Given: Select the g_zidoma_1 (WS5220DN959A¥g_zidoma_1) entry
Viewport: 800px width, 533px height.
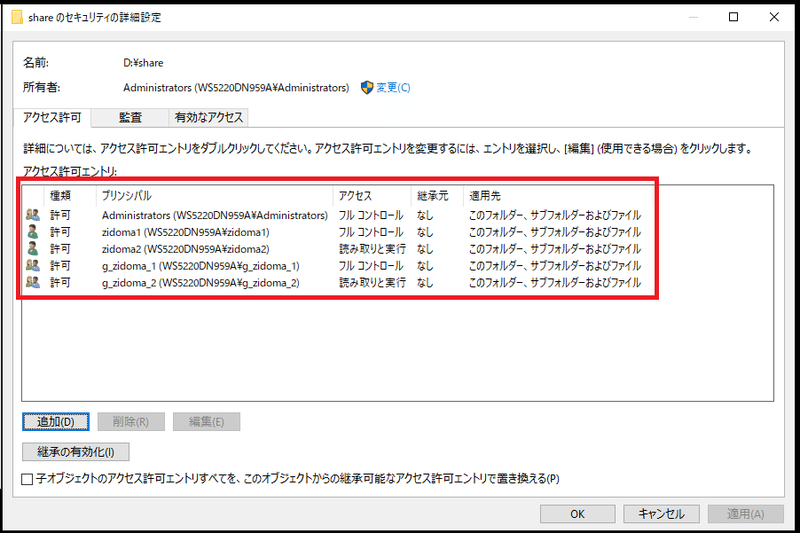Looking at the screenshot, I should coord(201,266).
